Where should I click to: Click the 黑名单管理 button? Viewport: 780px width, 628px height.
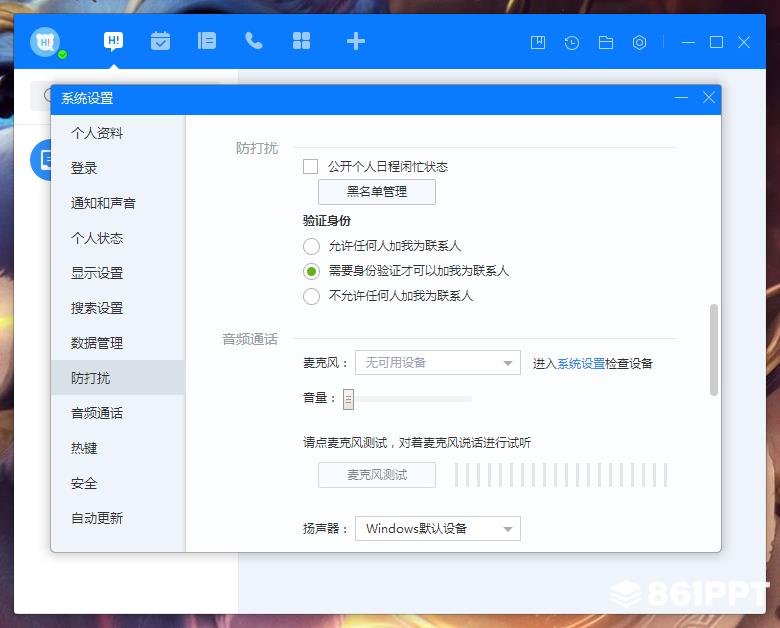(377, 192)
